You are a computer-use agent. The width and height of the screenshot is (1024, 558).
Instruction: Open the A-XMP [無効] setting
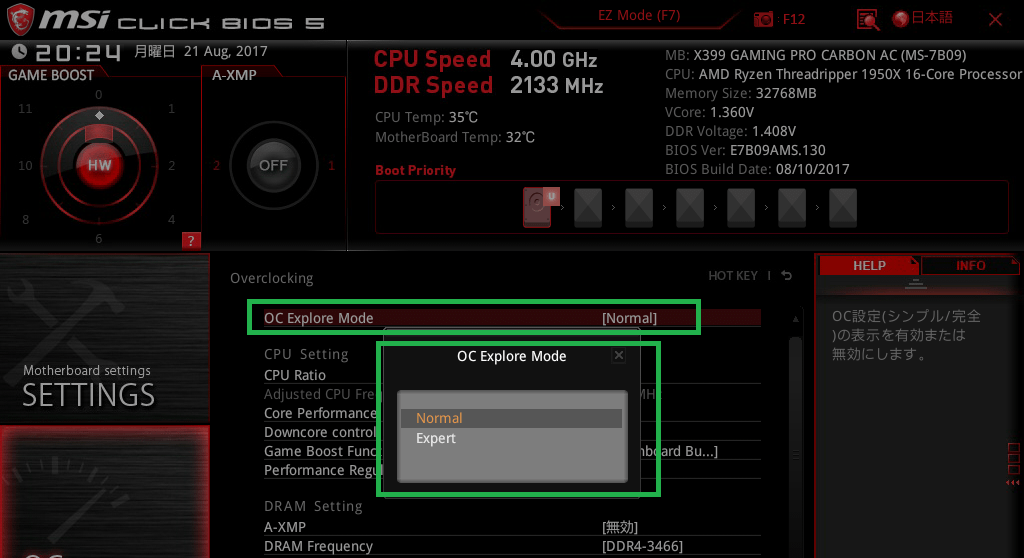(x=512, y=527)
